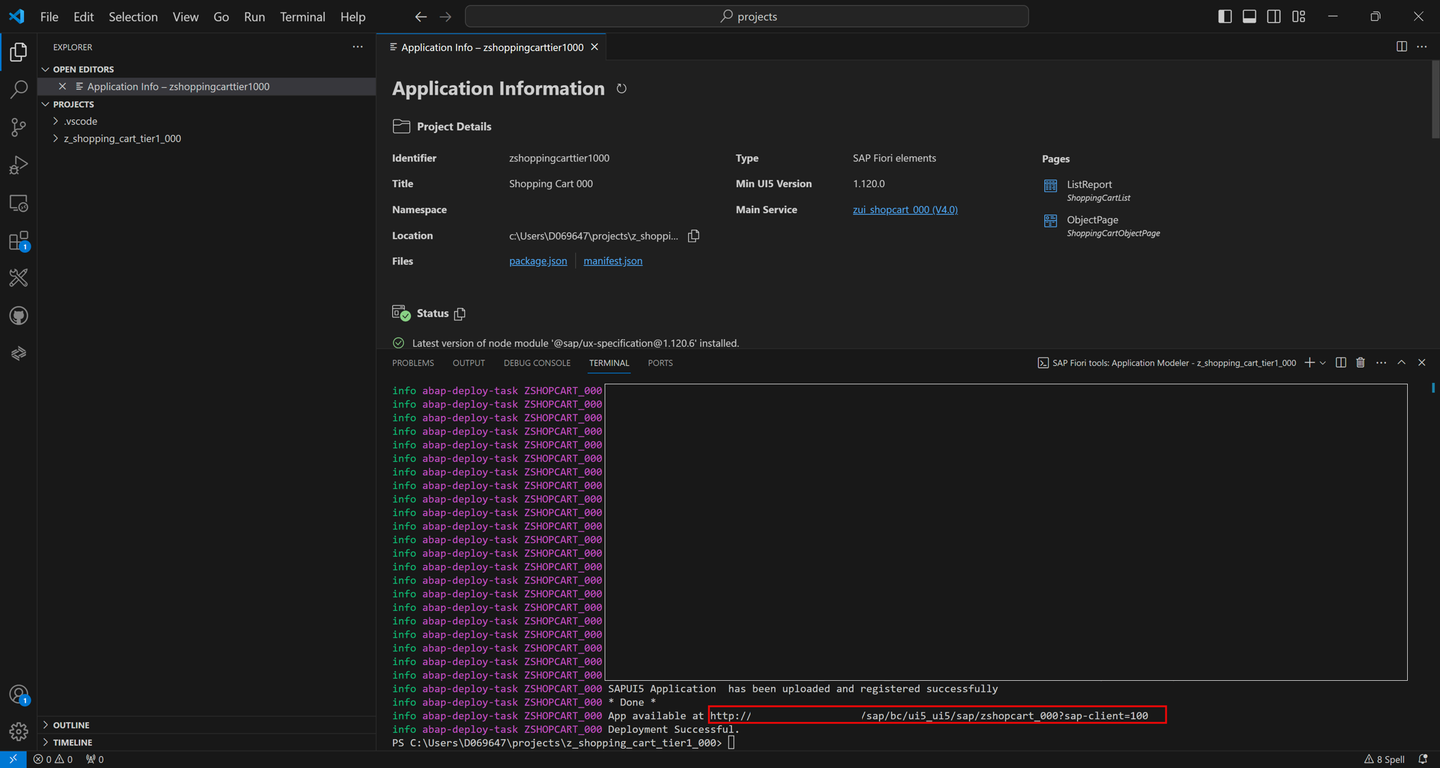Switch to the Output tab
1440x768 pixels.
click(469, 363)
